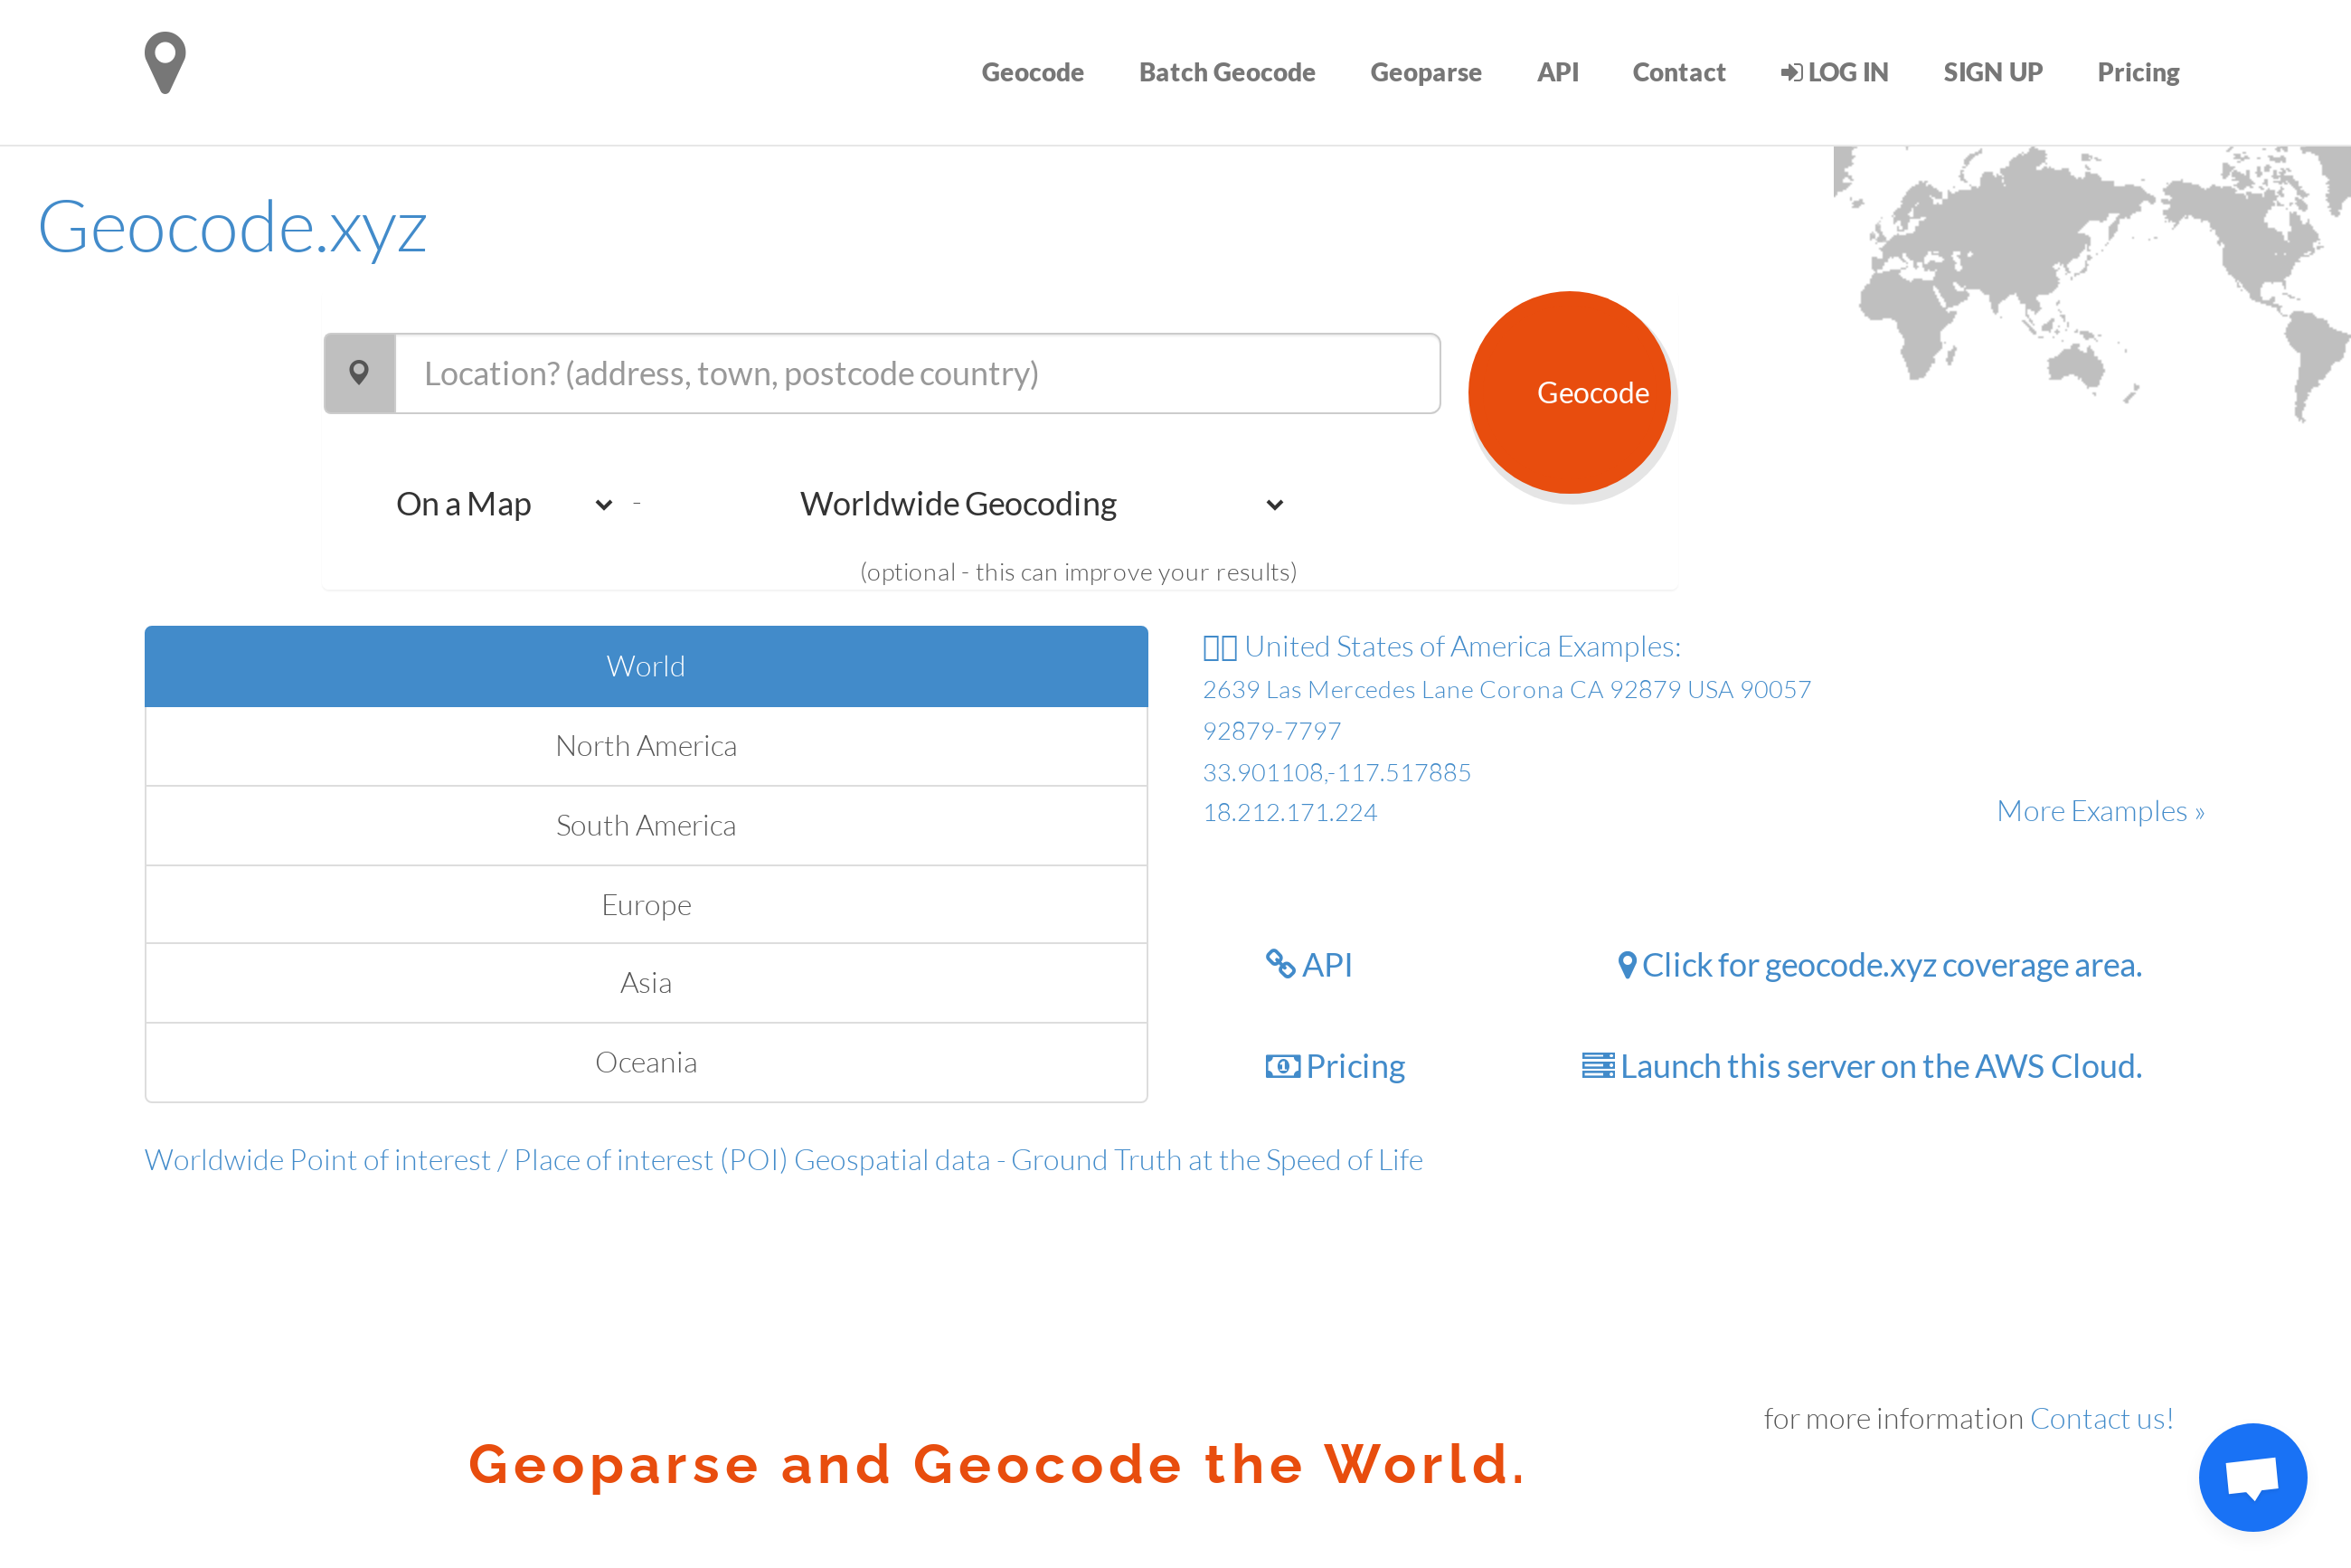The image size is (2351, 1568).
Task: Open the blue chat bubble widget
Action: (x=2252, y=1476)
